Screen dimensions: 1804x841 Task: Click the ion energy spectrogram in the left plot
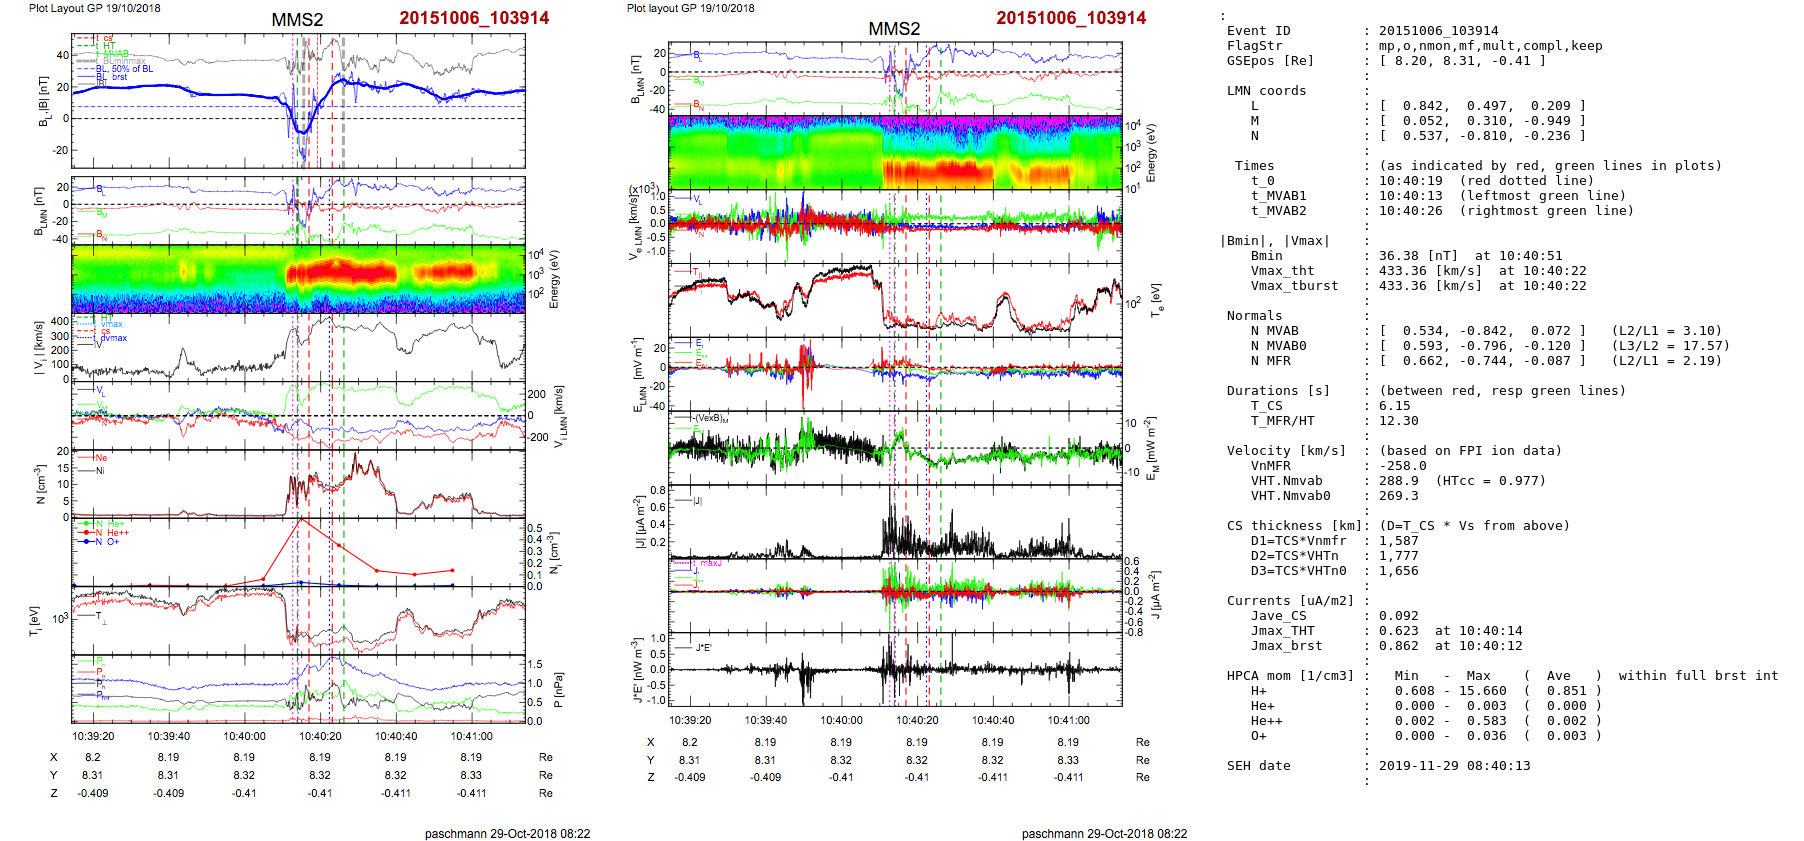[298, 279]
